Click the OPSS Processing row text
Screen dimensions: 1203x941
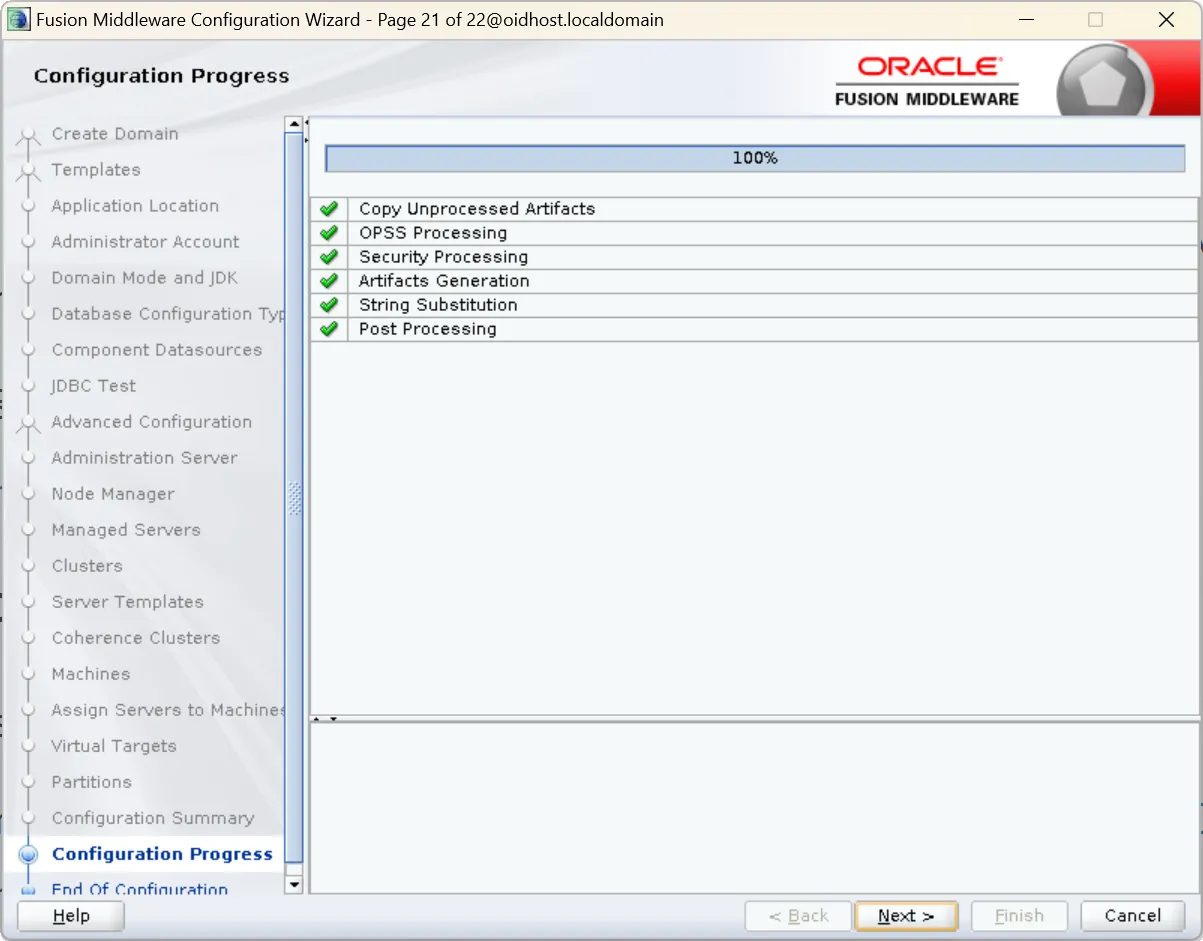[433, 233]
